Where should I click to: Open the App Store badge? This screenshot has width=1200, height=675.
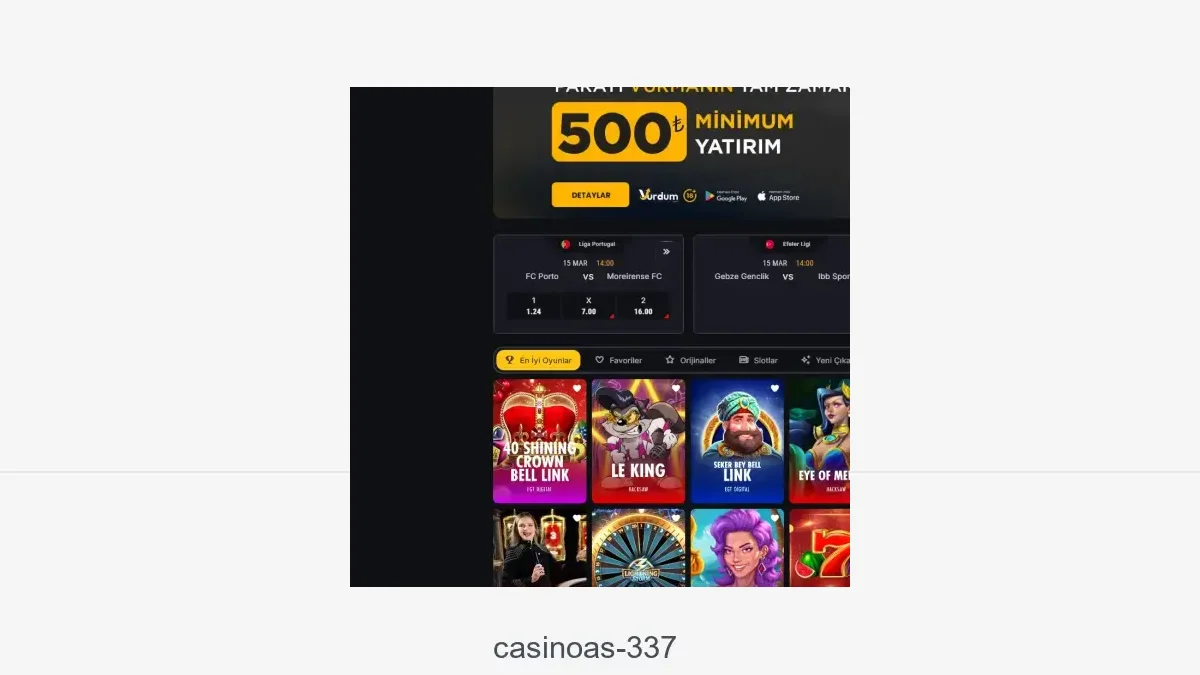[778, 196]
